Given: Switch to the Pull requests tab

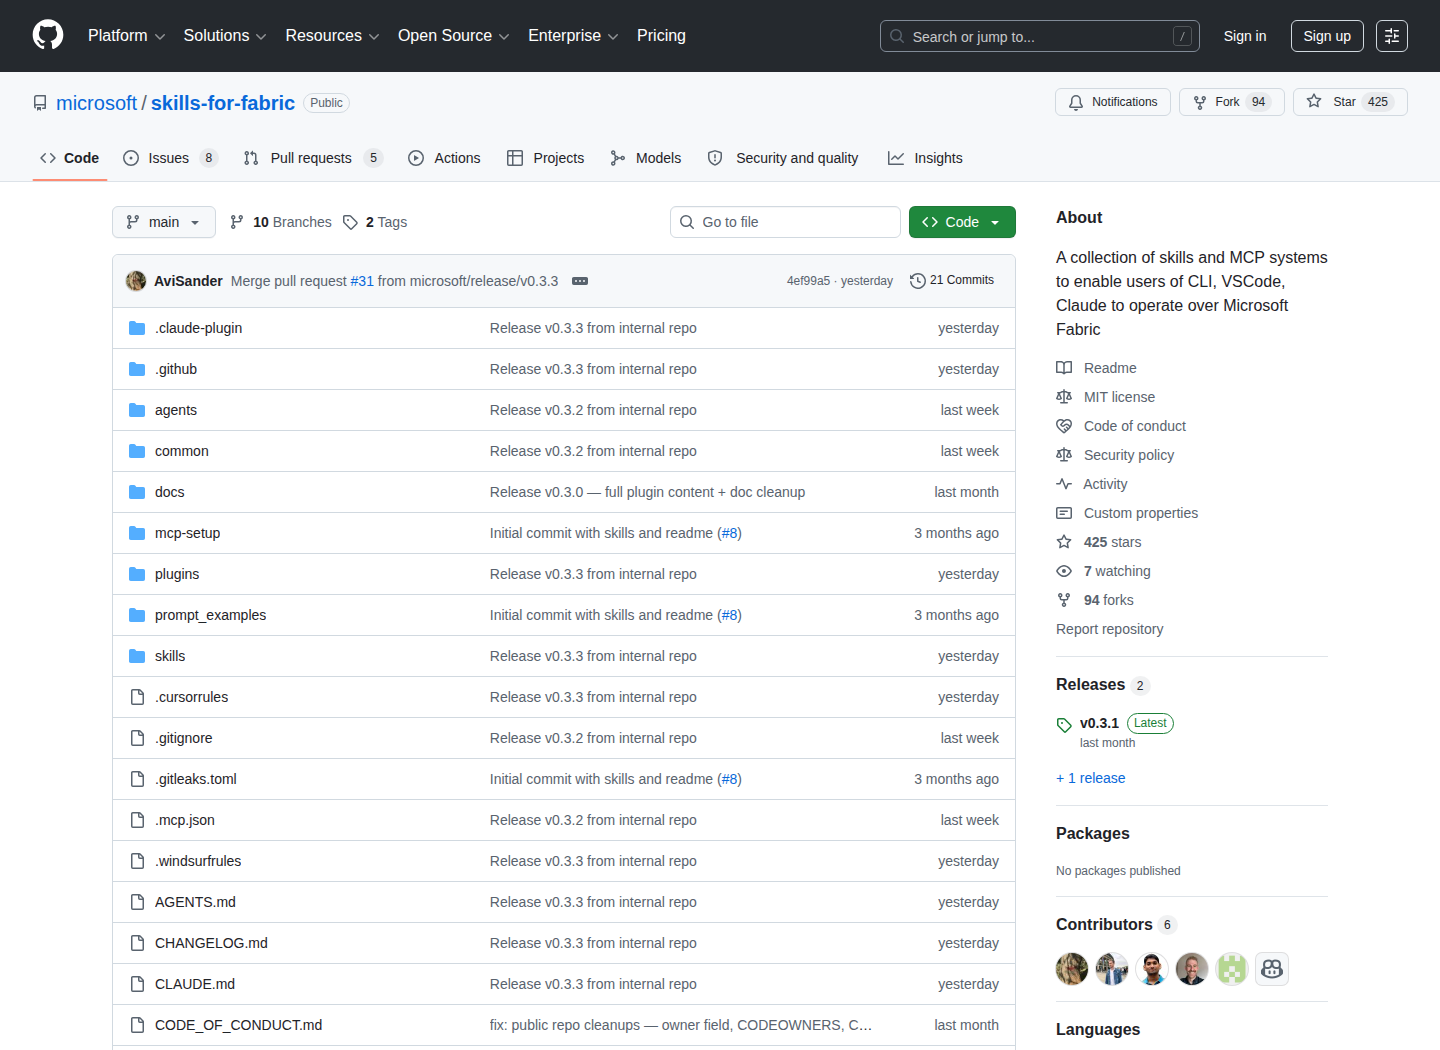Looking at the screenshot, I should (313, 158).
